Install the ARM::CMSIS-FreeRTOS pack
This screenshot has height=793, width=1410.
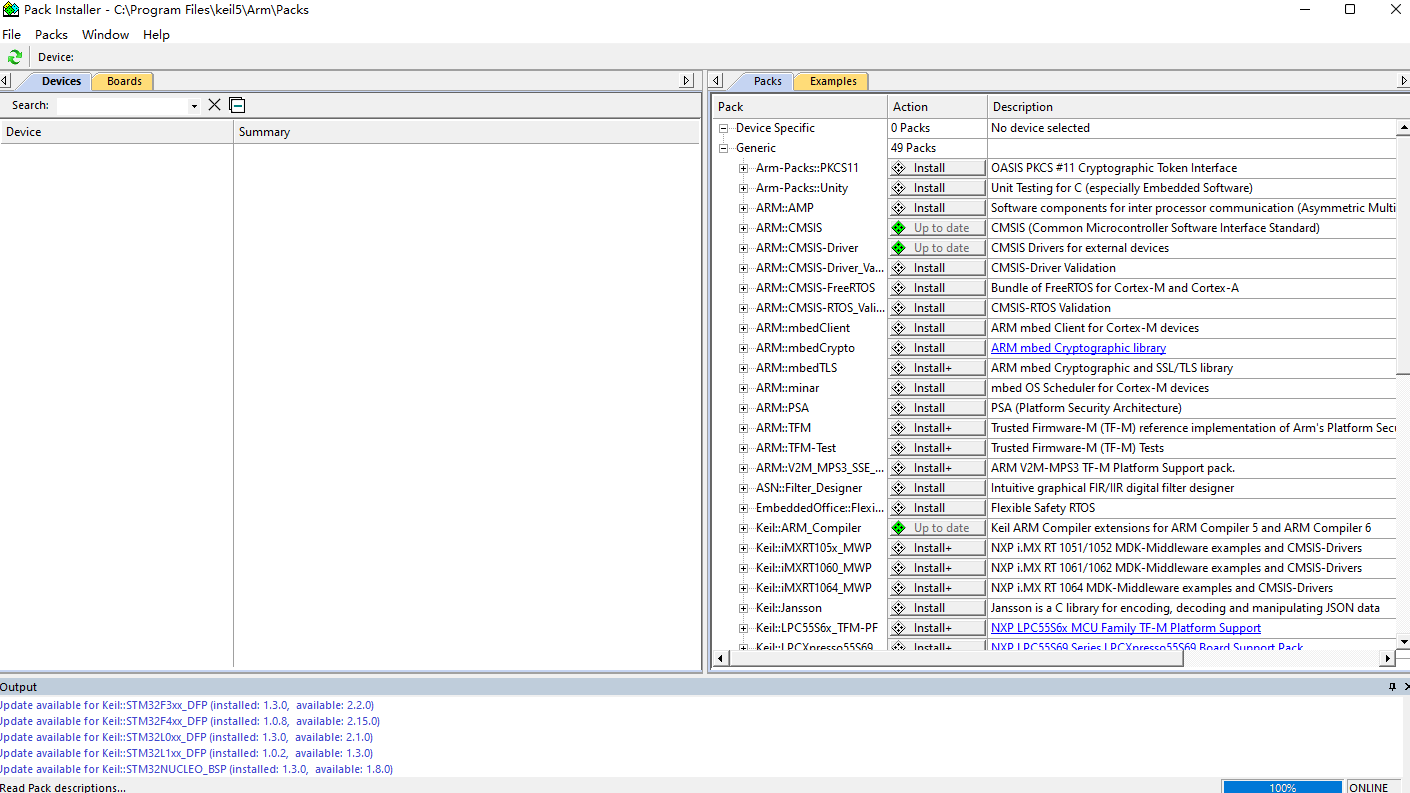click(x=937, y=288)
